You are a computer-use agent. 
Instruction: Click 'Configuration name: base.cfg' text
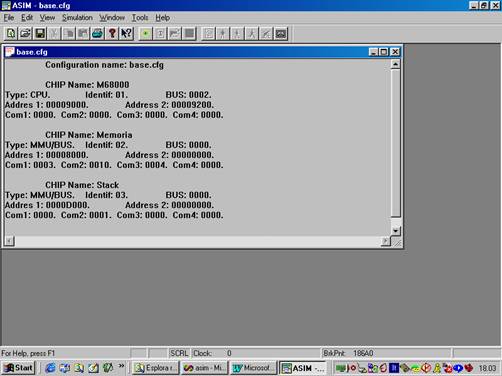(x=104, y=65)
